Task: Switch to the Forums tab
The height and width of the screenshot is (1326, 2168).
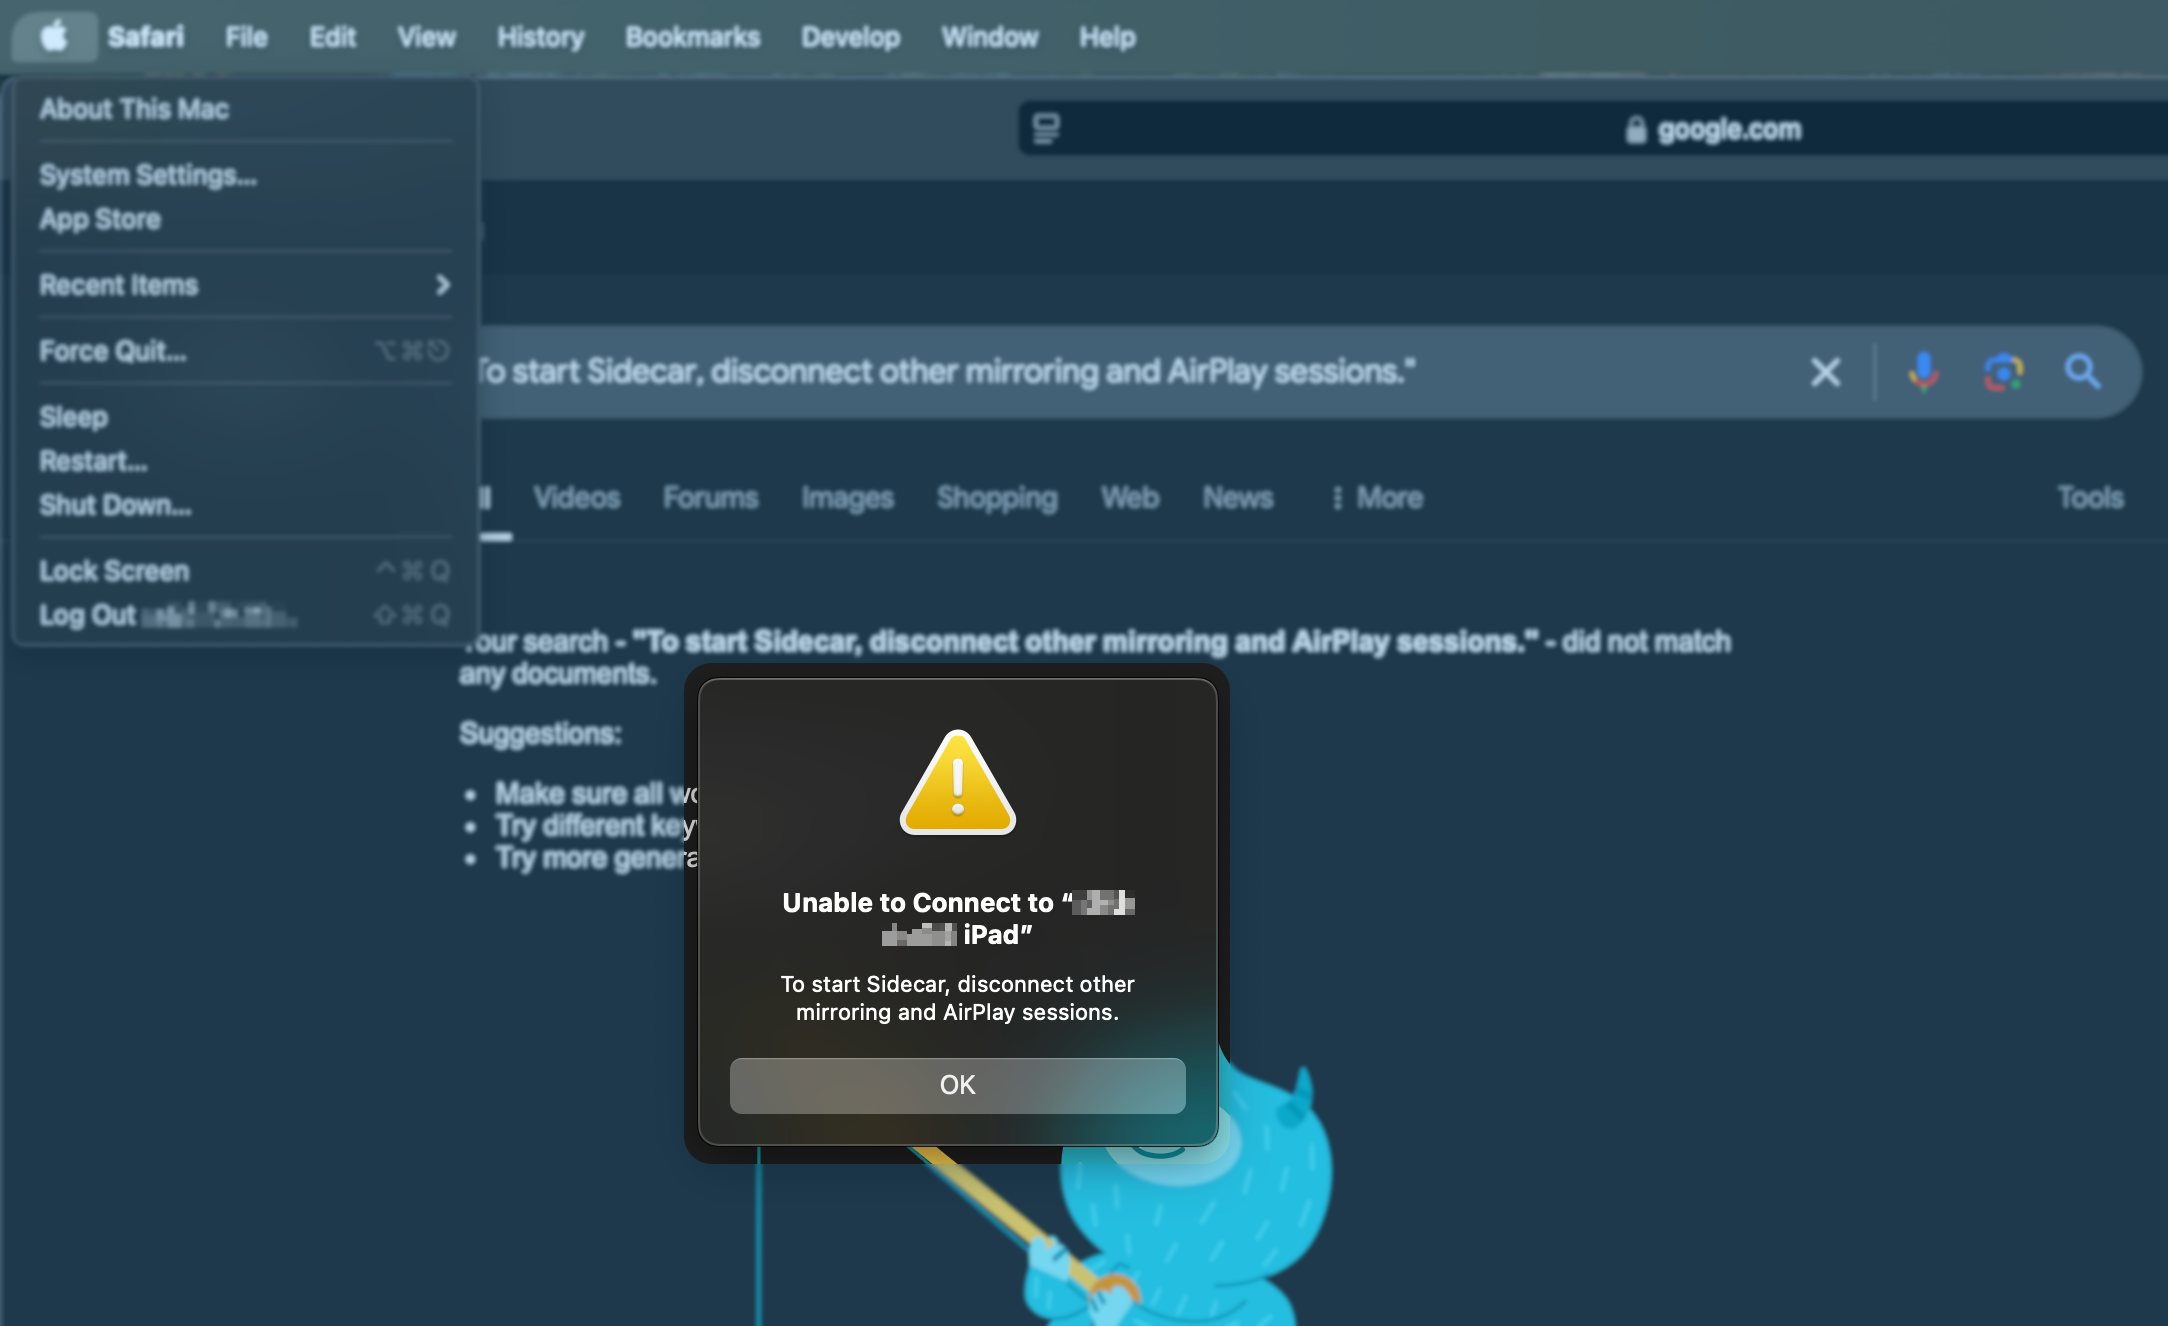Action: point(710,498)
